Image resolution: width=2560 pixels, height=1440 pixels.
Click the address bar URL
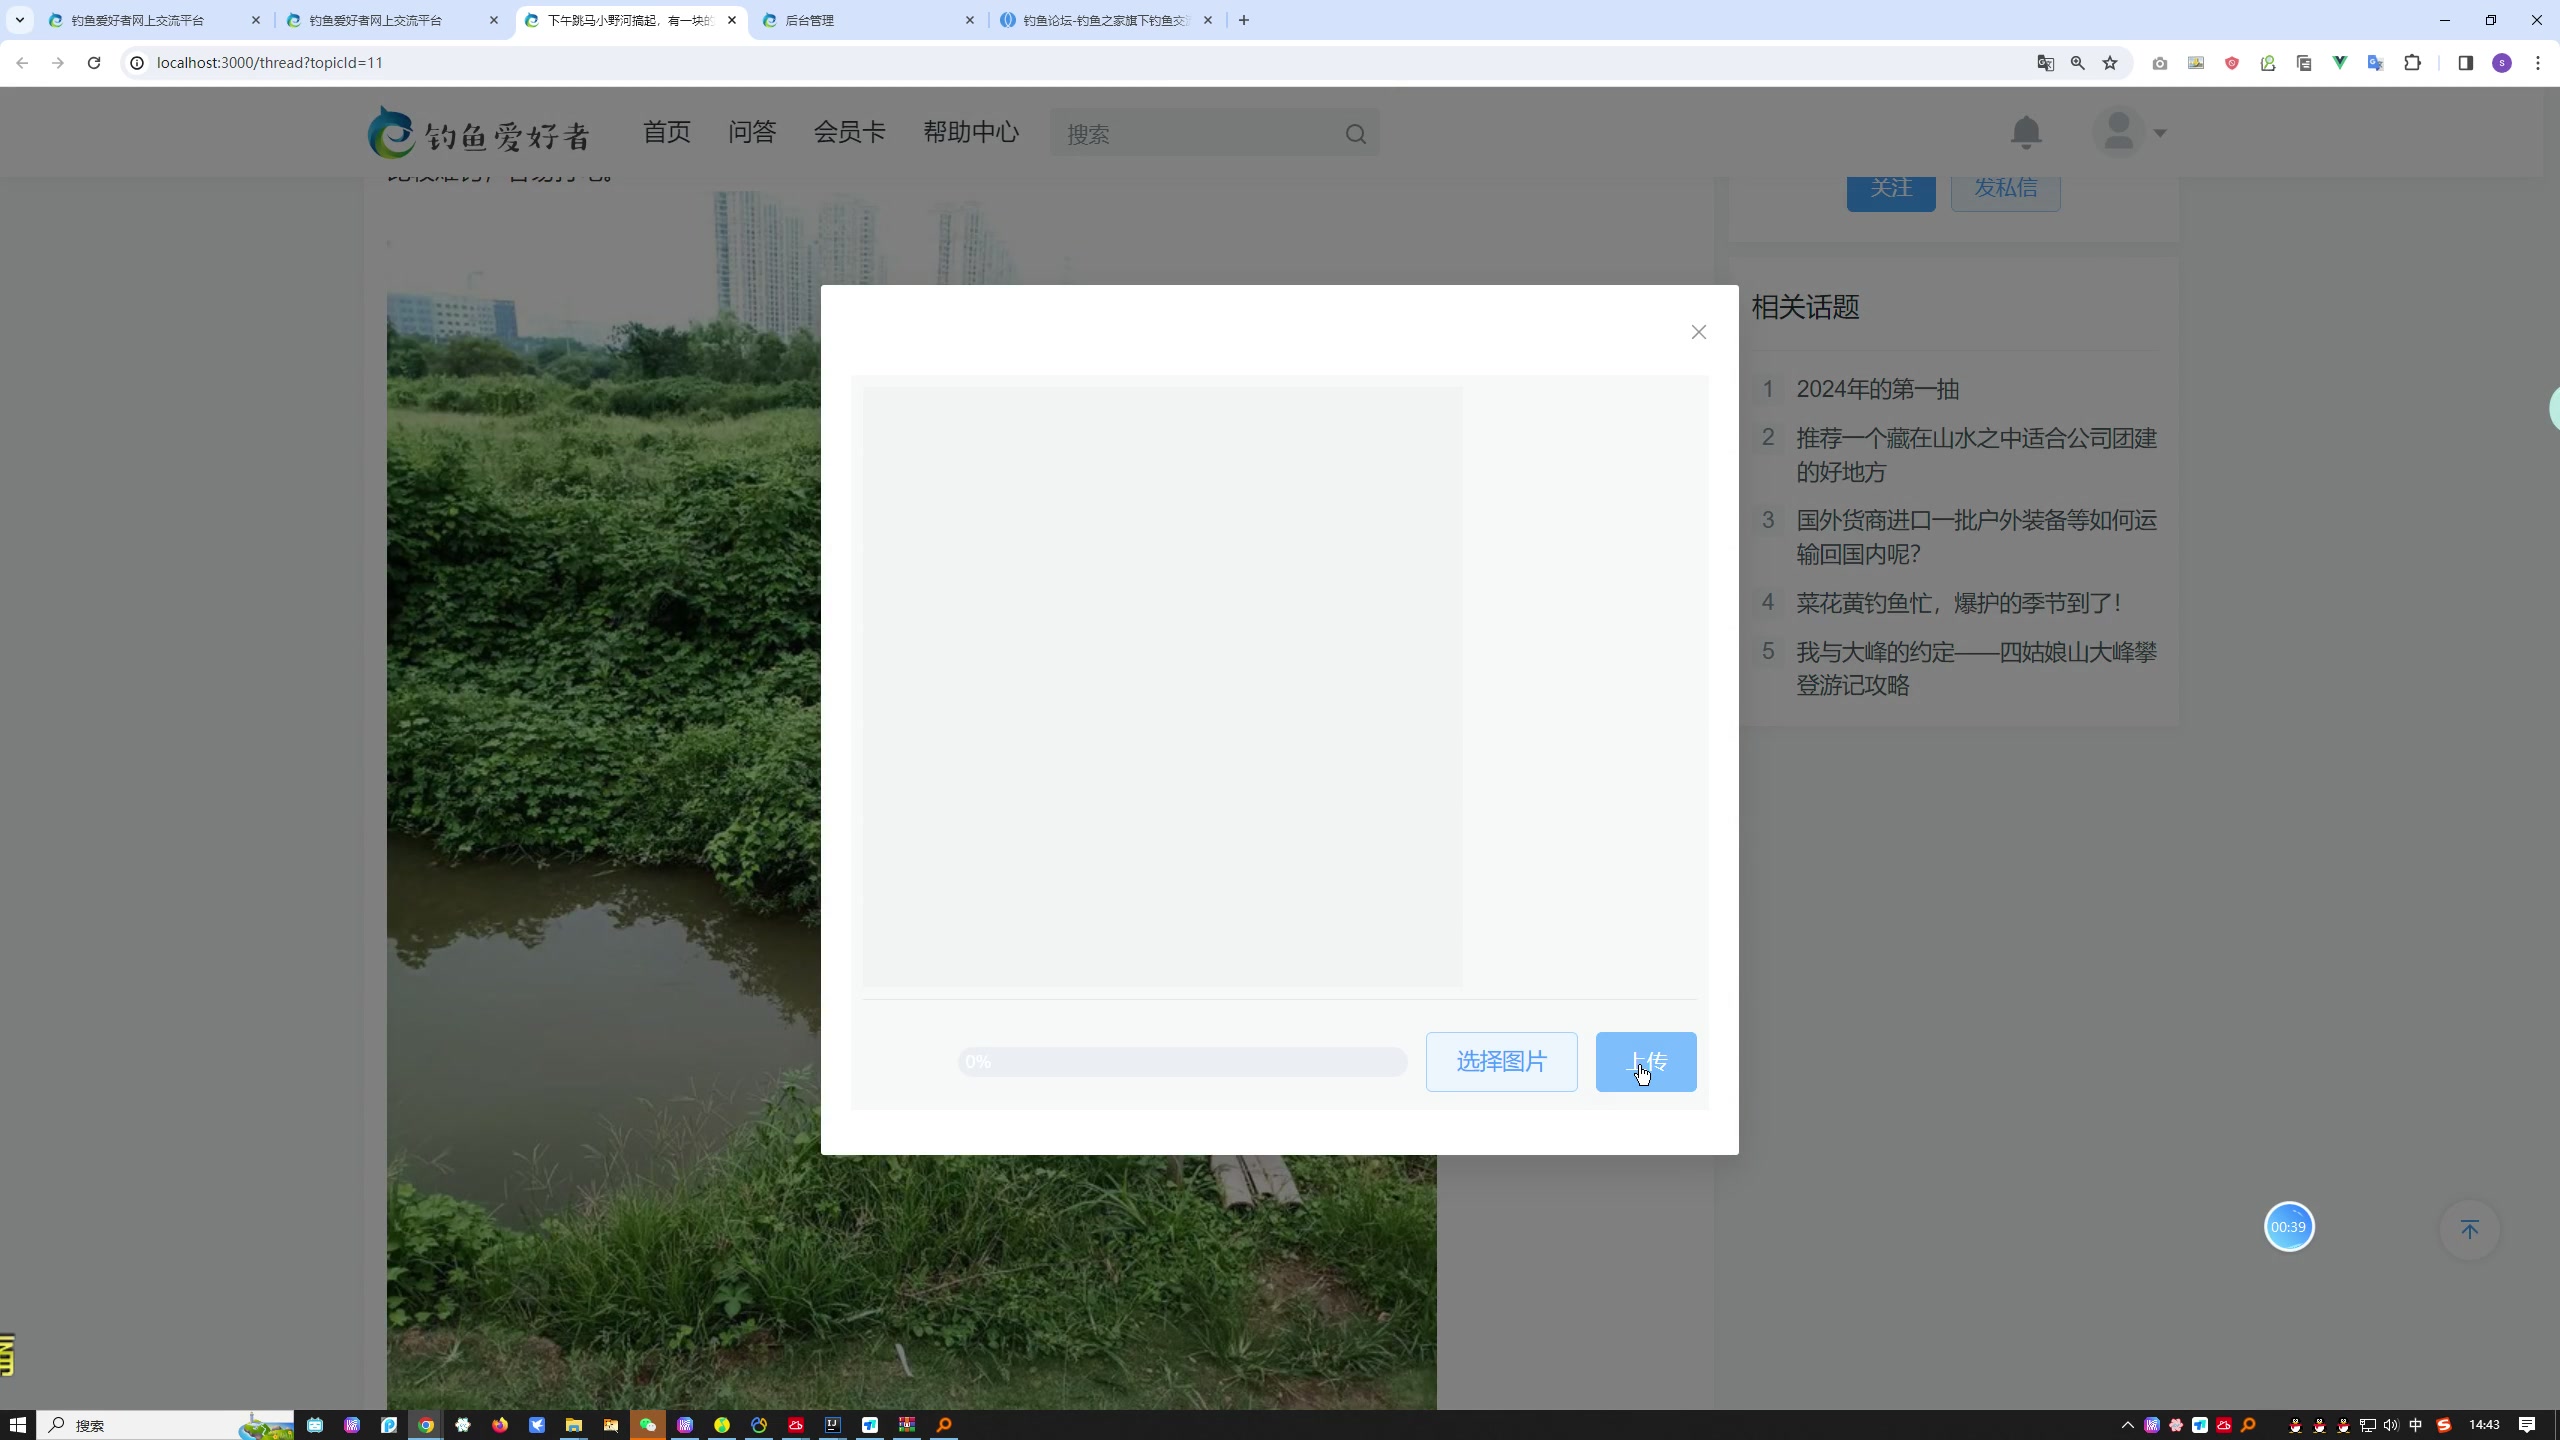270,63
